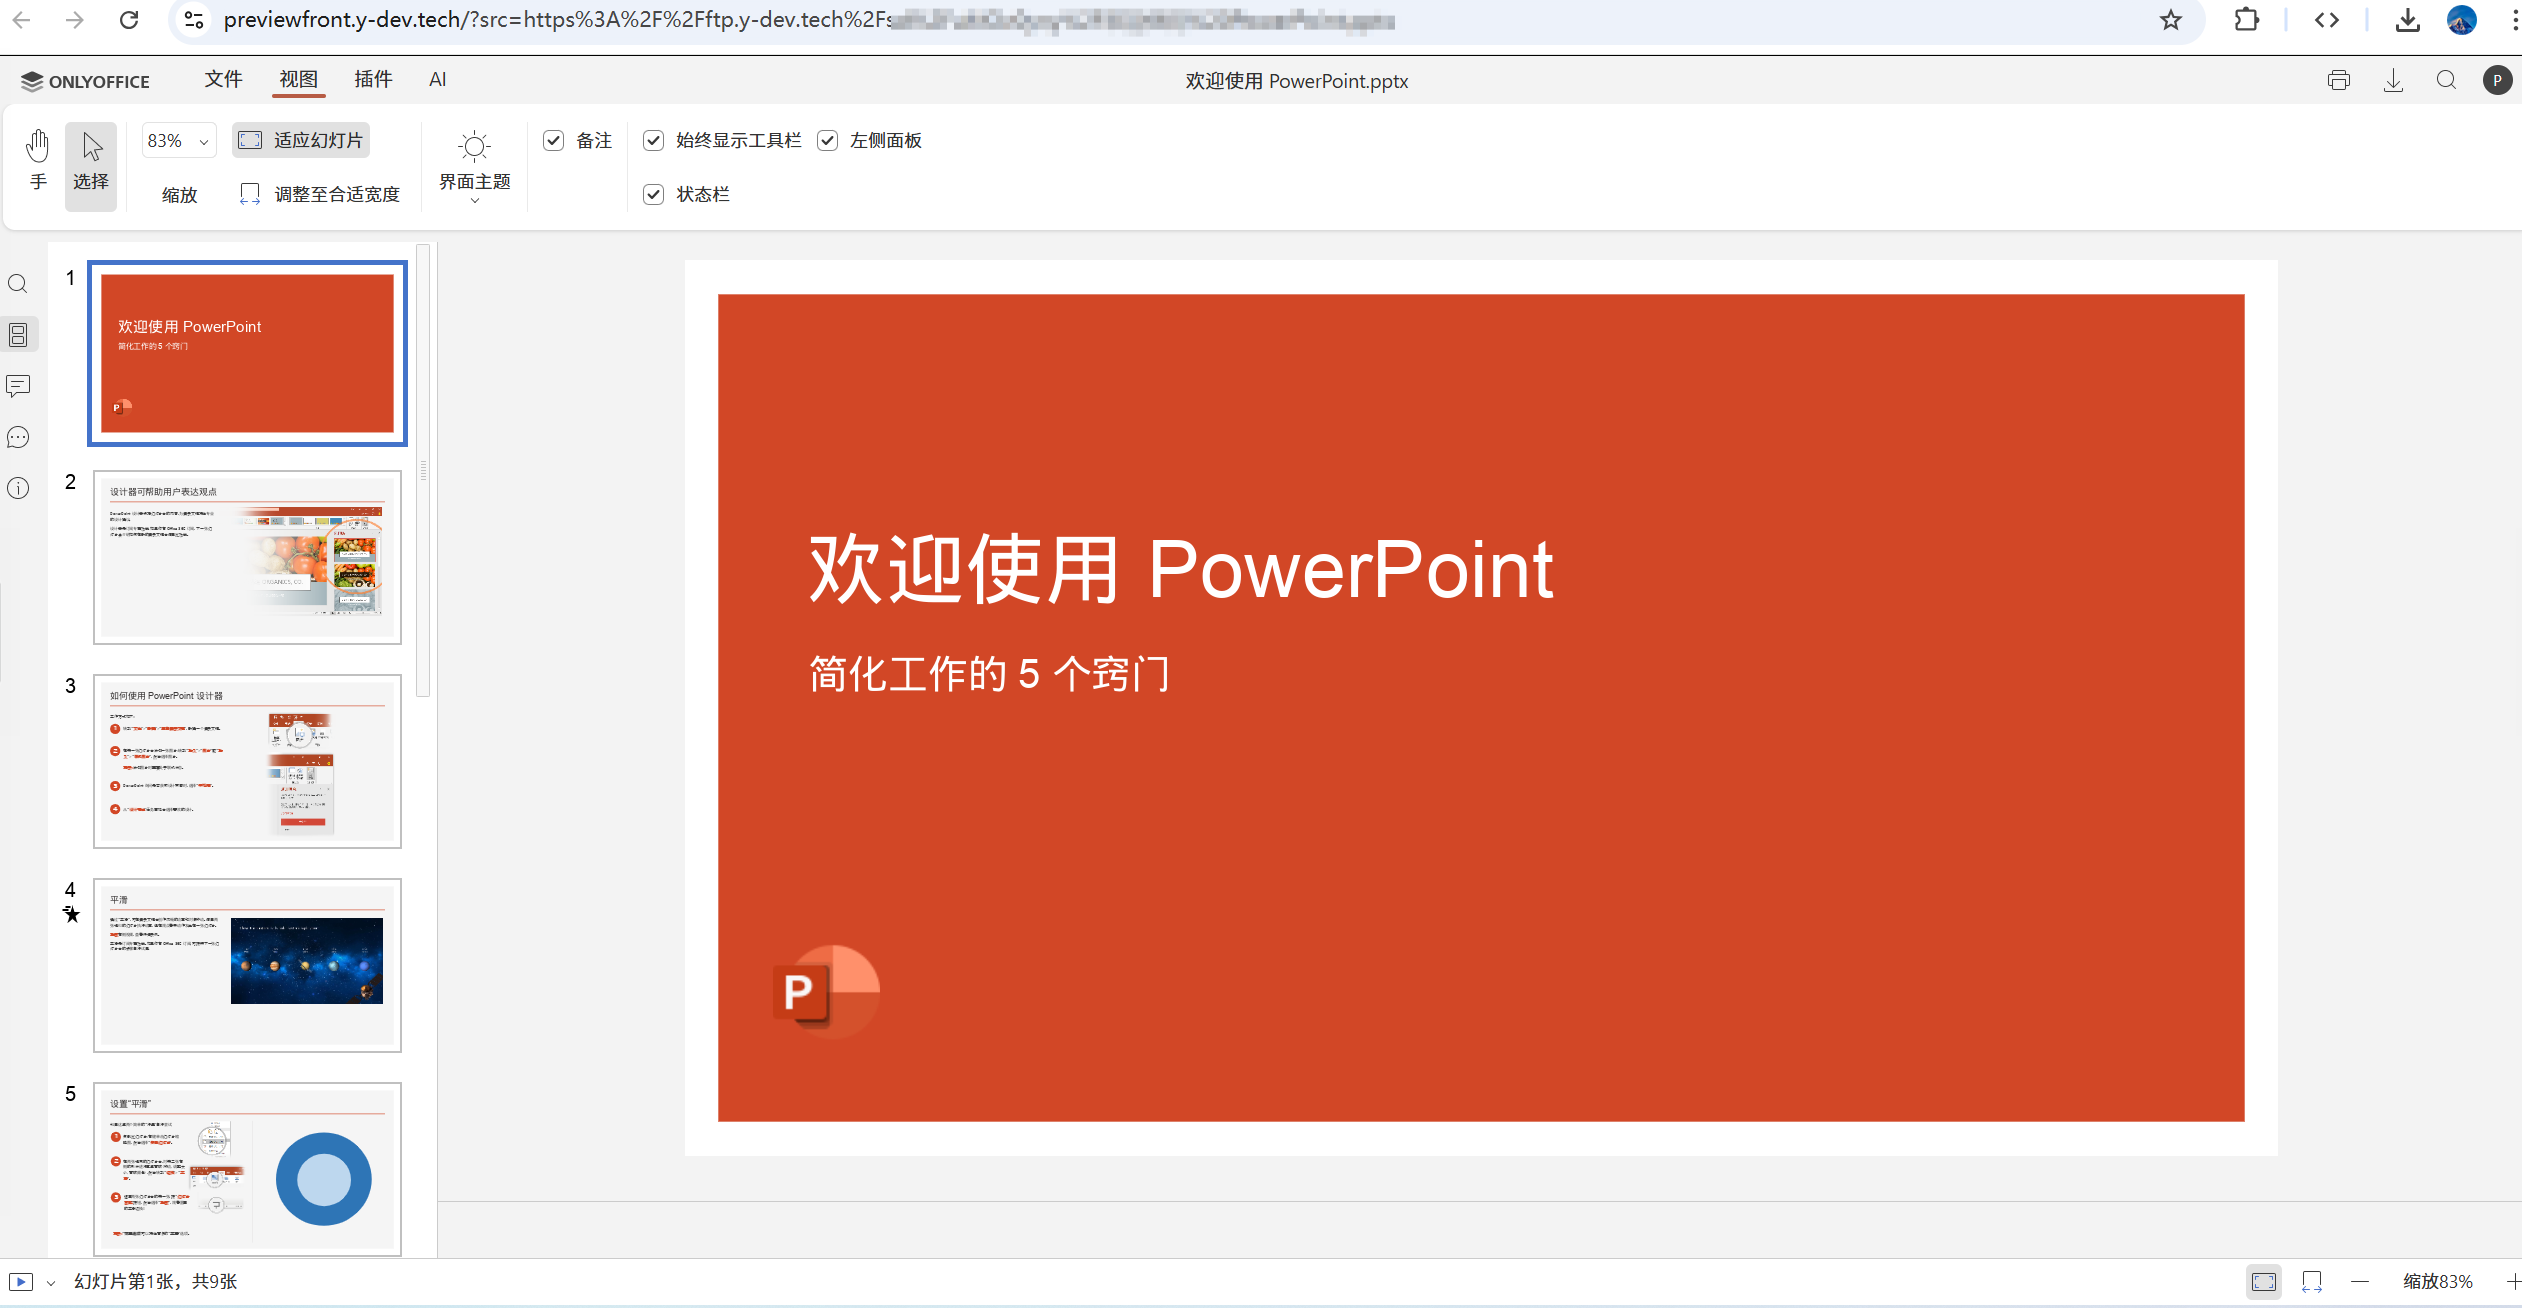Activate the Select tool in the ribbon

click(90, 165)
